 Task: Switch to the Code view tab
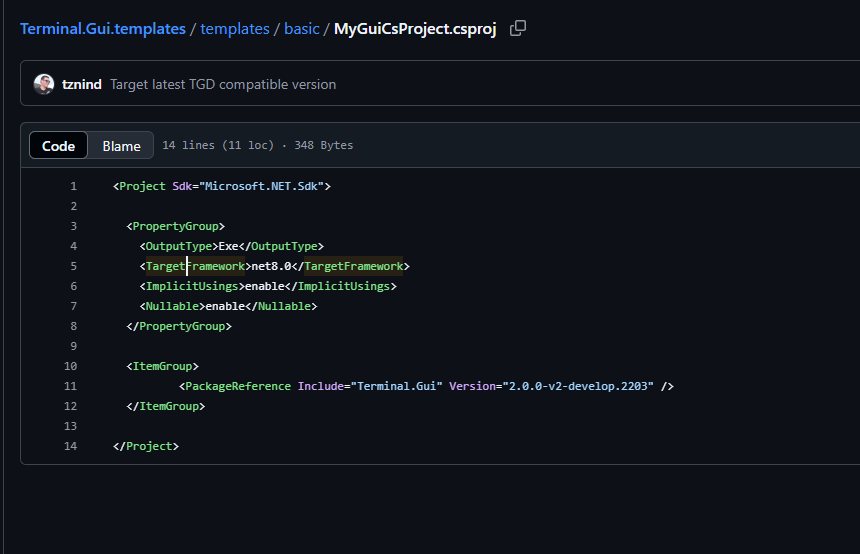point(58,146)
